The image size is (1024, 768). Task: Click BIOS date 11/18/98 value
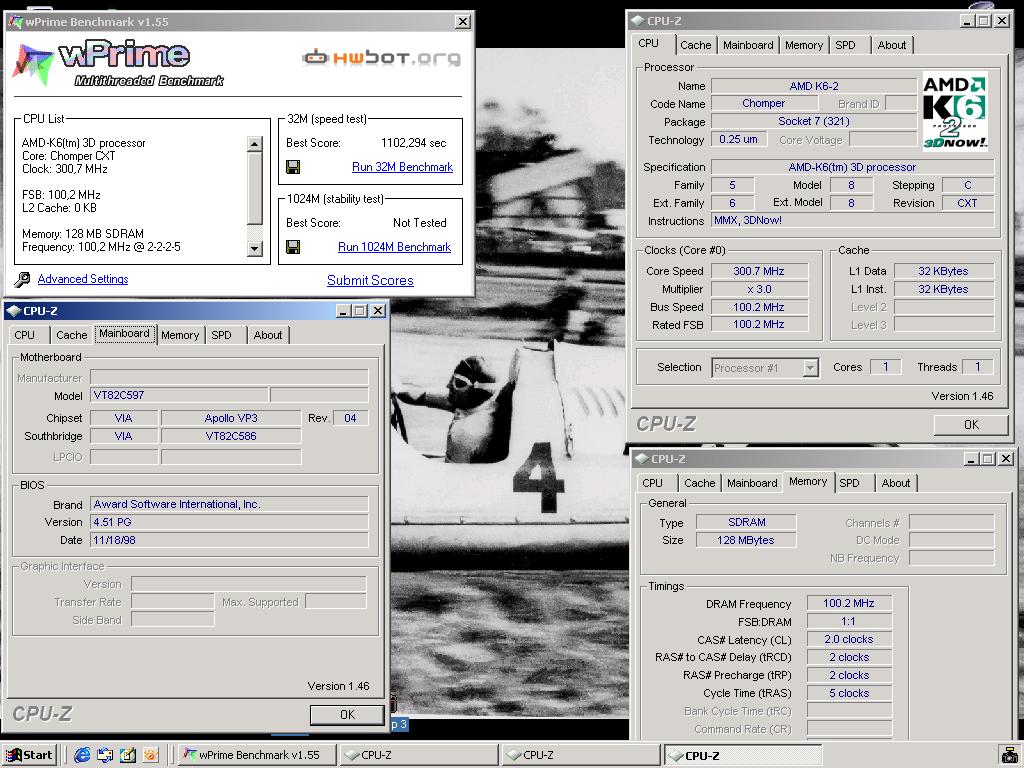(229, 540)
